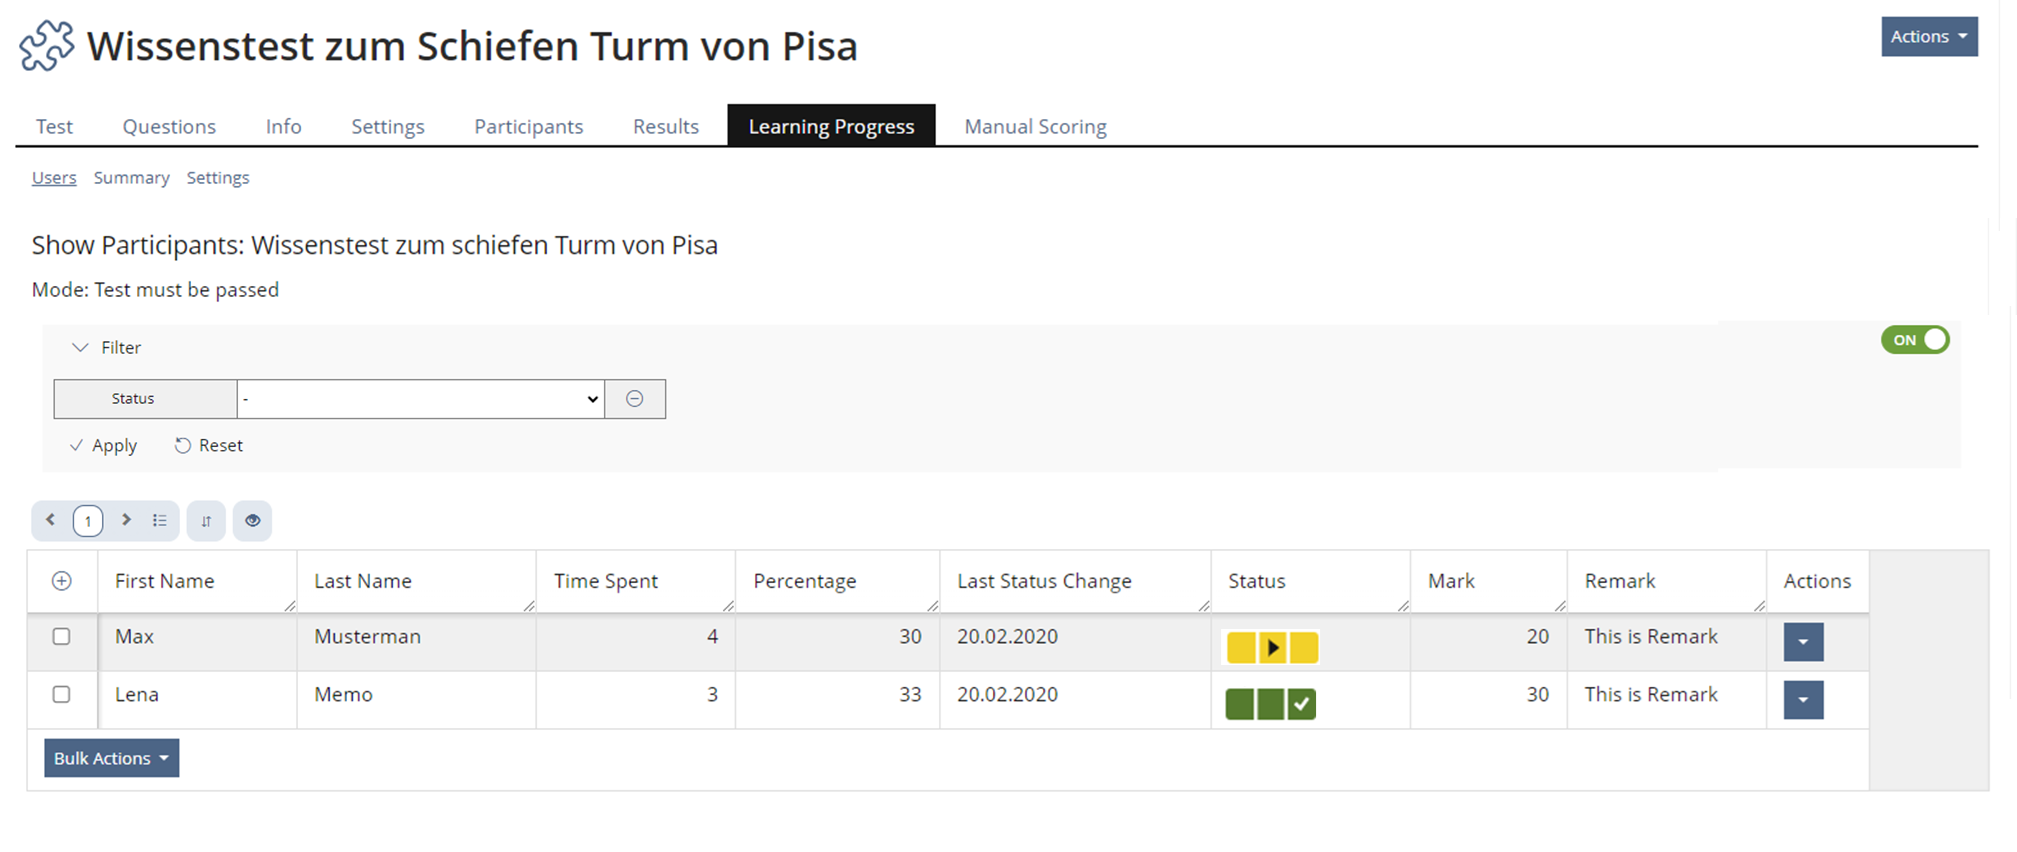Screen dimensions: 2017x852
Task: Apply the status filter
Action: click(x=104, y=446)
